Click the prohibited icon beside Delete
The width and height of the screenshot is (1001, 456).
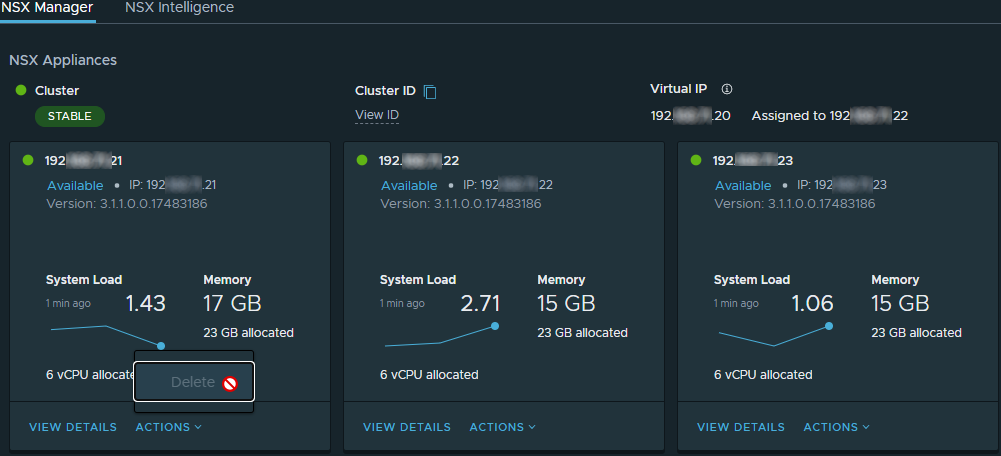coord(230,383)
